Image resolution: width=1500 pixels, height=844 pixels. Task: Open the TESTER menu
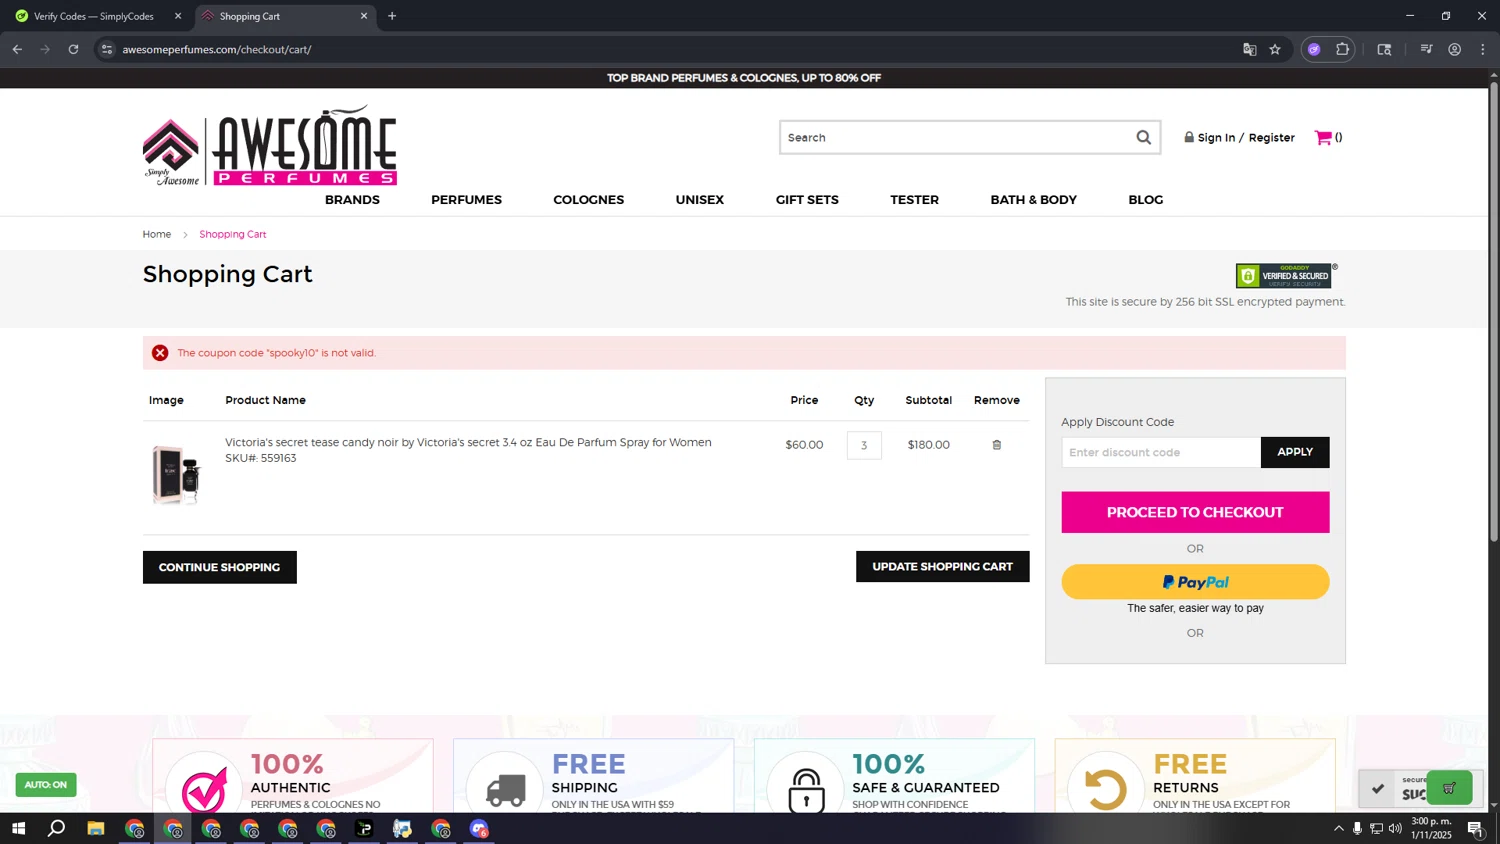tap(914, 200)
